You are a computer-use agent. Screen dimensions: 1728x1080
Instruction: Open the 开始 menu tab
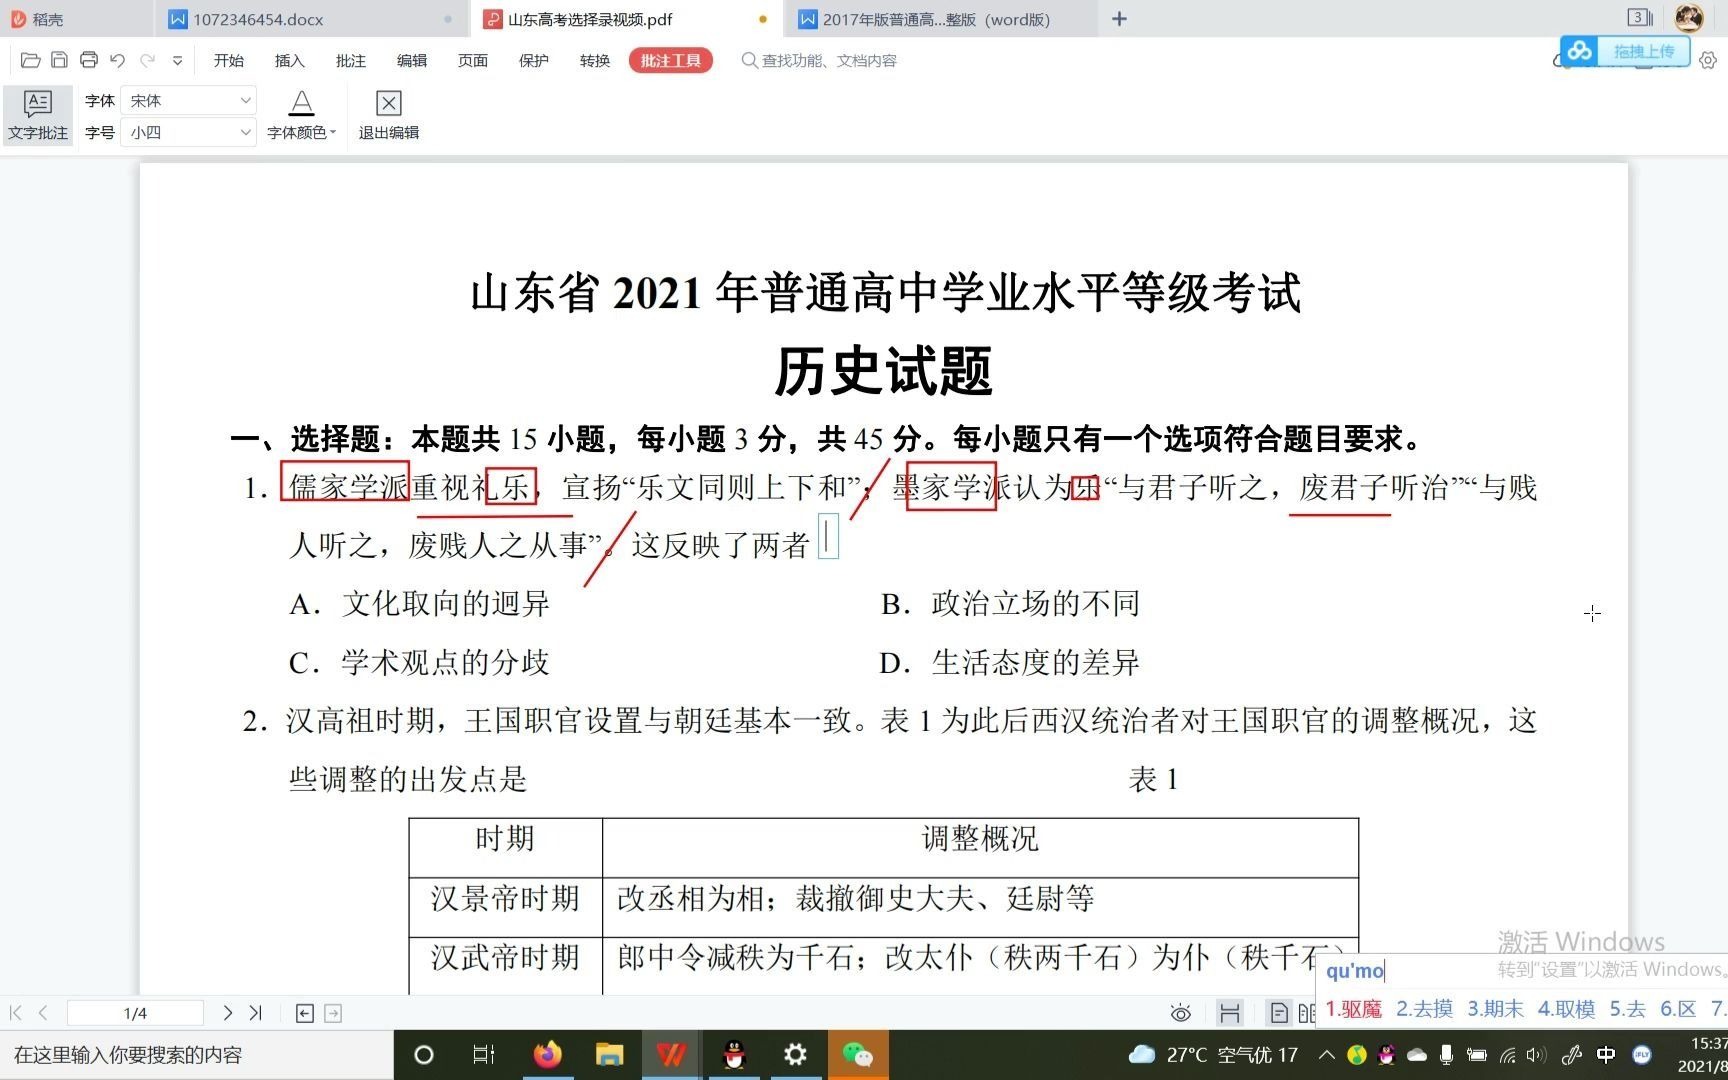click(229, 61)
